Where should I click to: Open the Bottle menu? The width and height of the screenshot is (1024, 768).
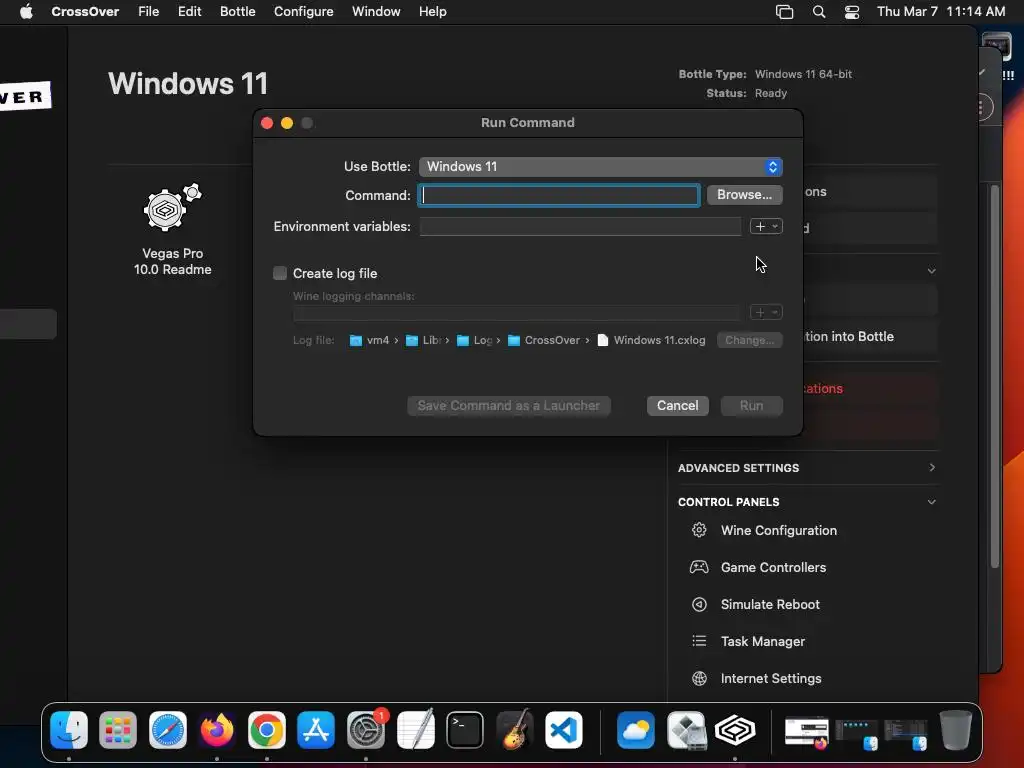(238, 12)
